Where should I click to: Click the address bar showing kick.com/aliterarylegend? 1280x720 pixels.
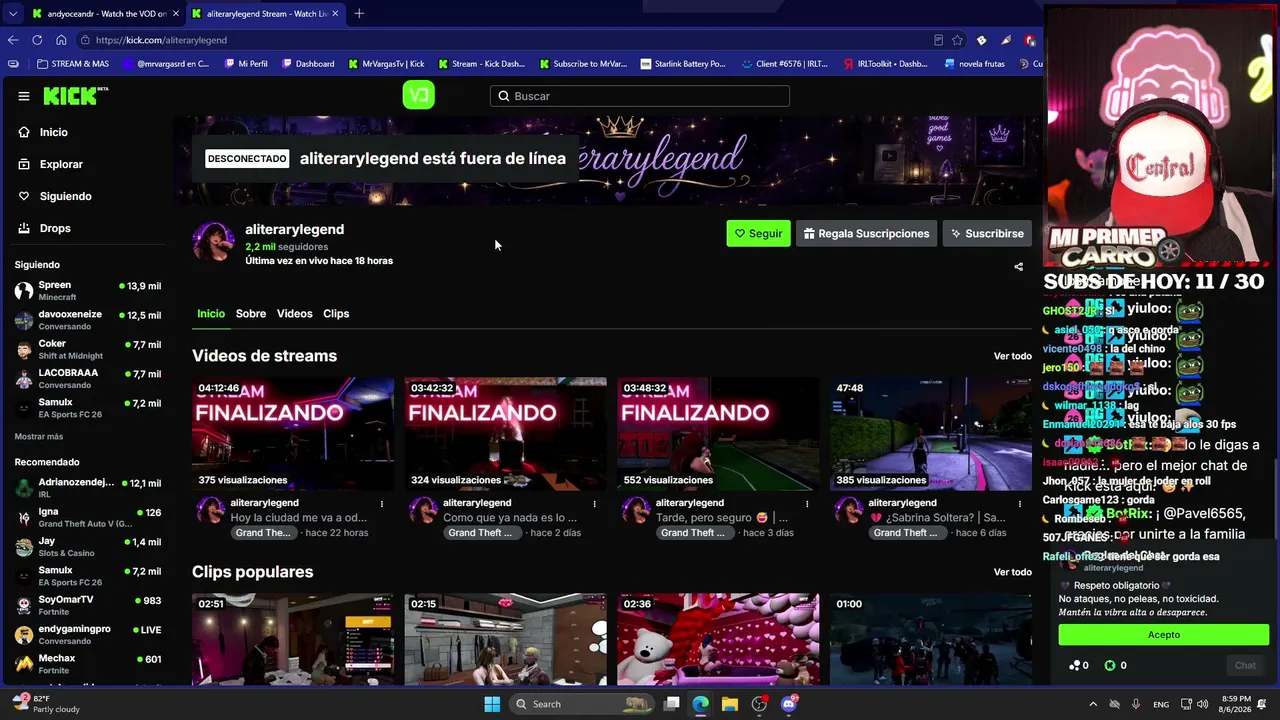pos(500,40)
